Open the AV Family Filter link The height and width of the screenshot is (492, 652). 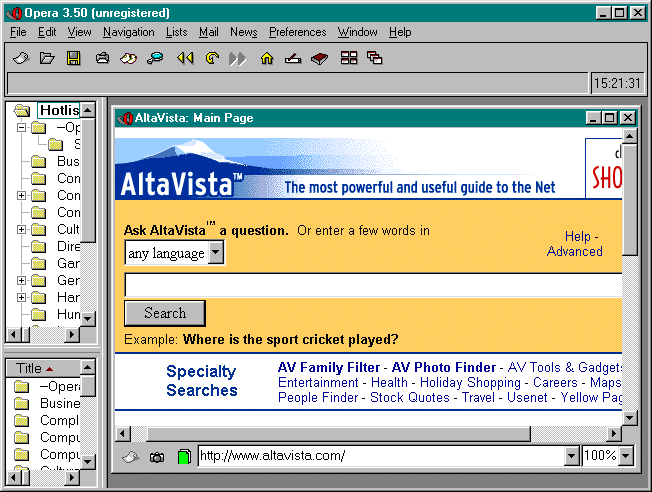click(x=328, y=367)
